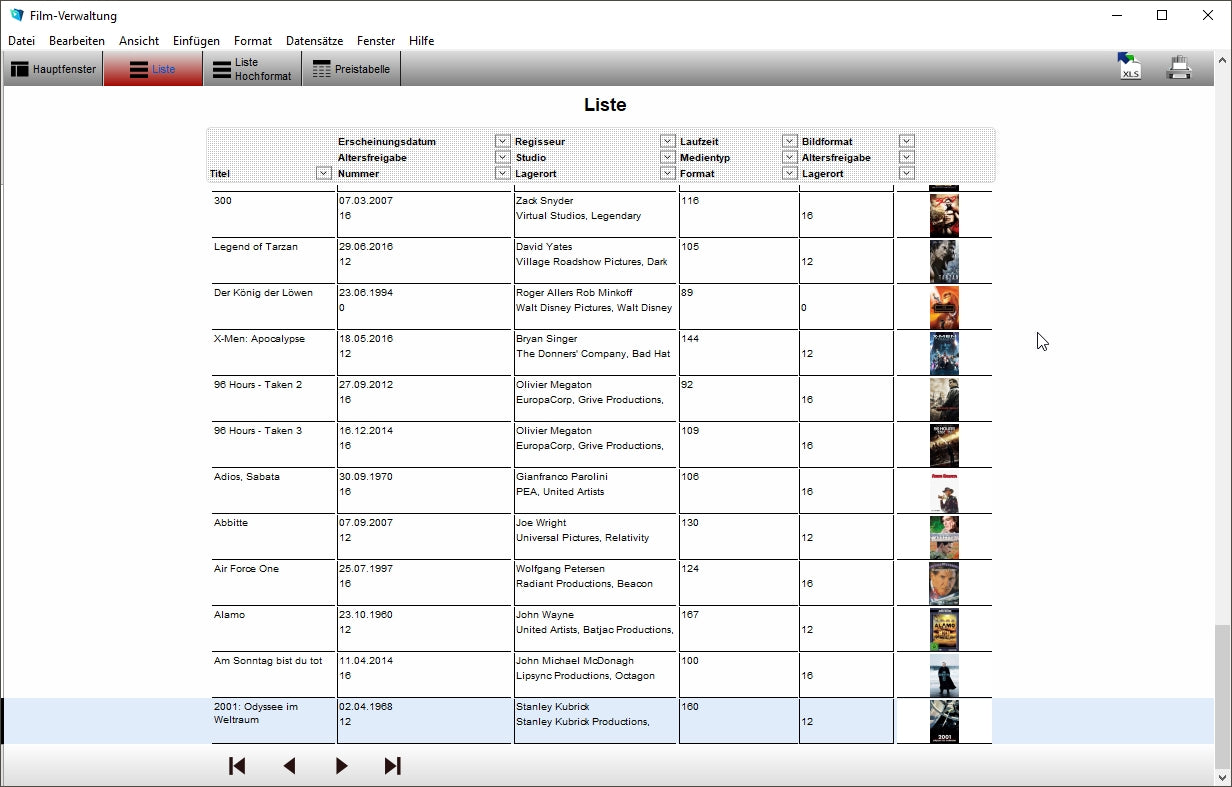1232x787 pixels.
Task: Expand the Titel column dropdown
Action: pyautogui.click(x=323, y=173)
